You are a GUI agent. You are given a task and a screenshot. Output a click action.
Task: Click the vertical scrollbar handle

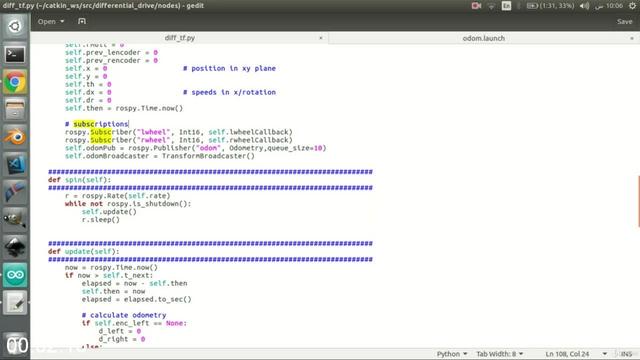click(638, 201)
